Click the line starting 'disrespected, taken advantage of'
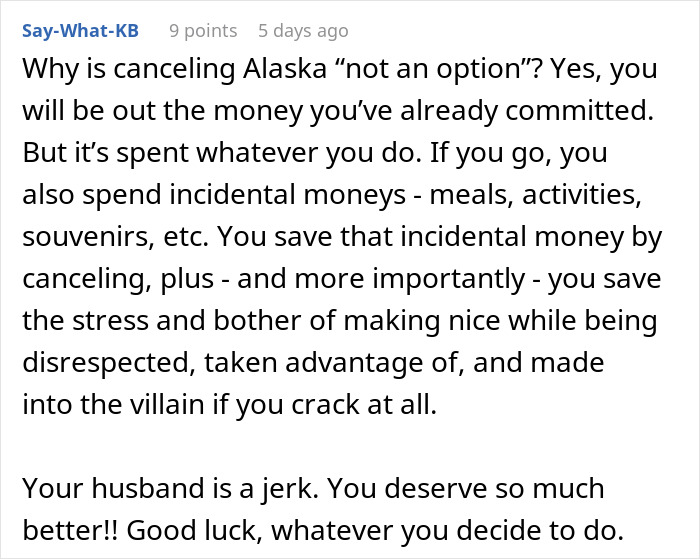700x559 pixels. pos(313,363)
